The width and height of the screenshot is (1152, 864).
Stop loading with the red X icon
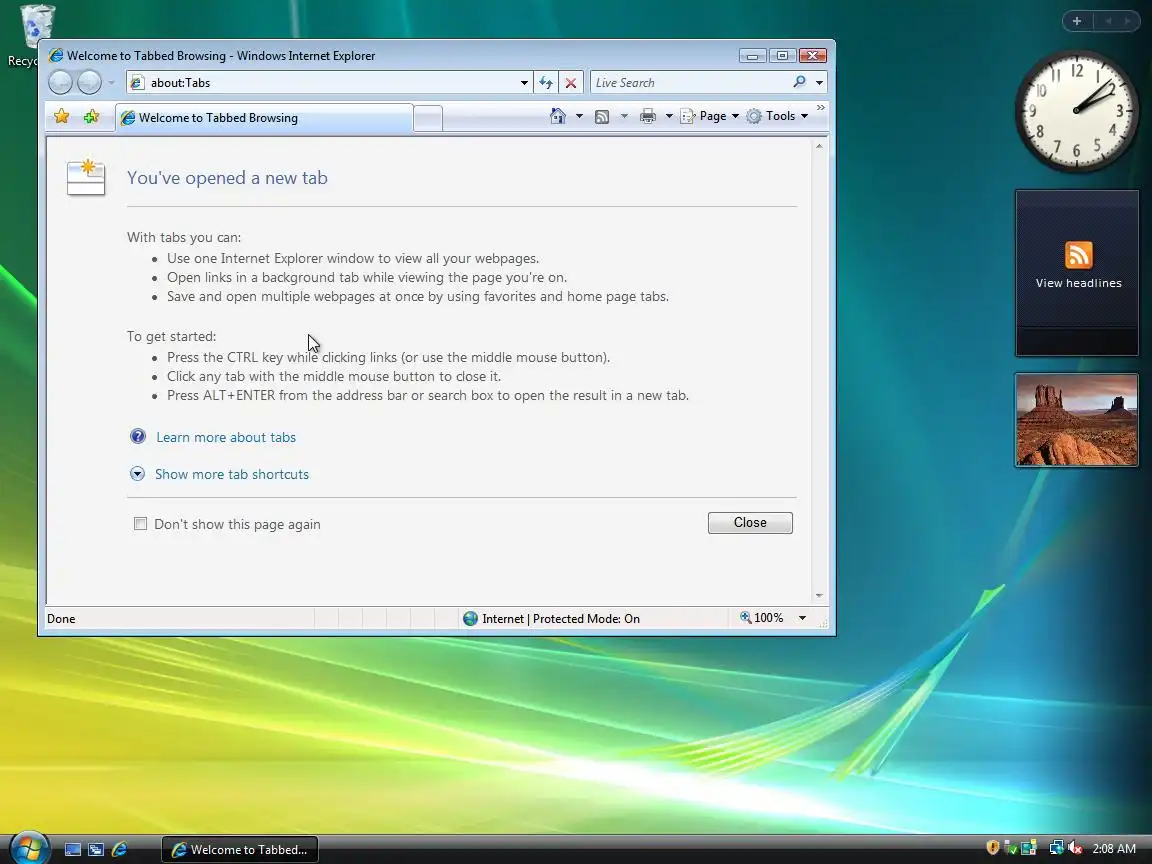pyautogui.click(x=571, y=83)
